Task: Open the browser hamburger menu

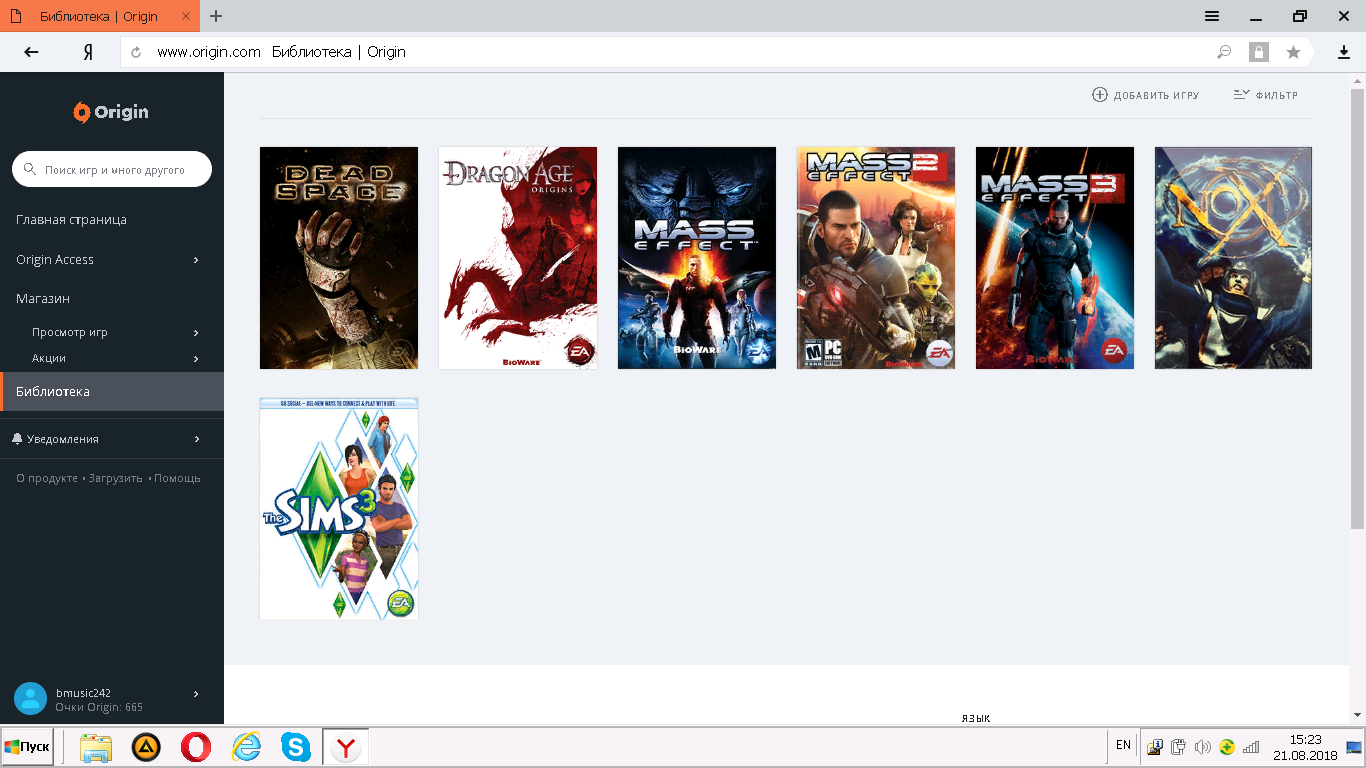Action: pyautogui.click(x=1212, y=16)
